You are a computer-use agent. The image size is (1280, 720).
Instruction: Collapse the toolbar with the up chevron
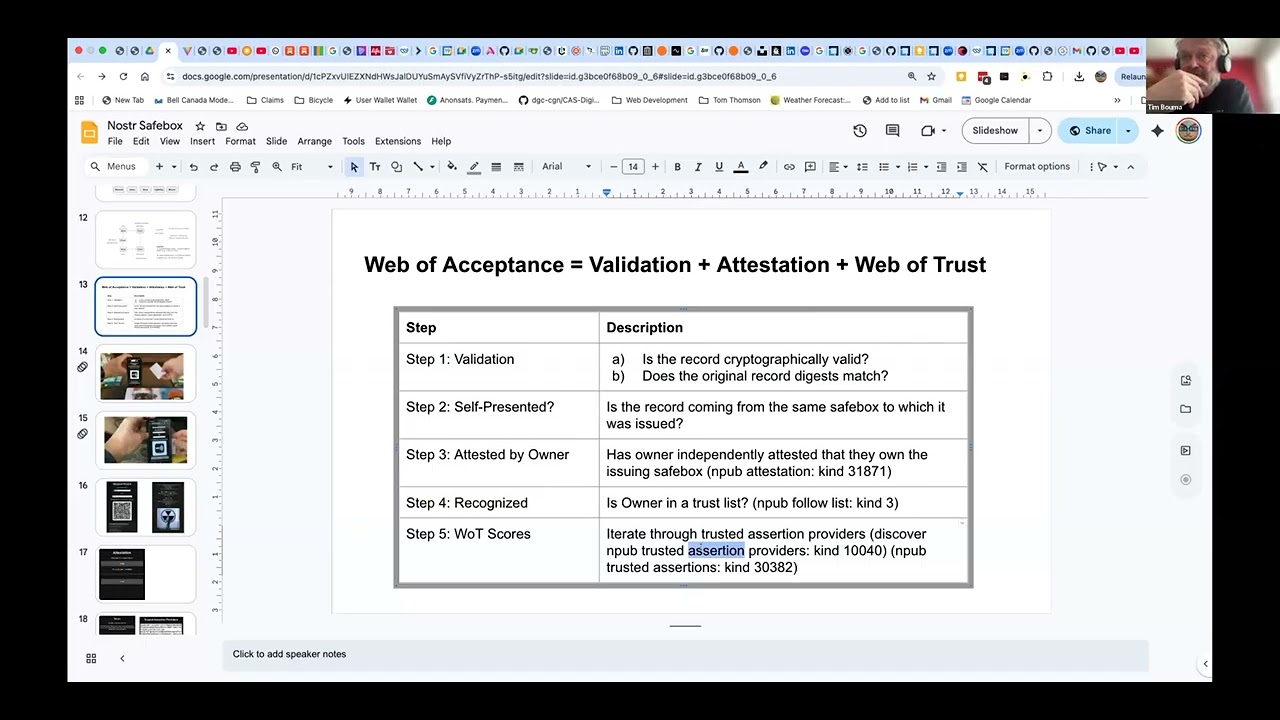pyautogui.click(x=1131, y=167)
